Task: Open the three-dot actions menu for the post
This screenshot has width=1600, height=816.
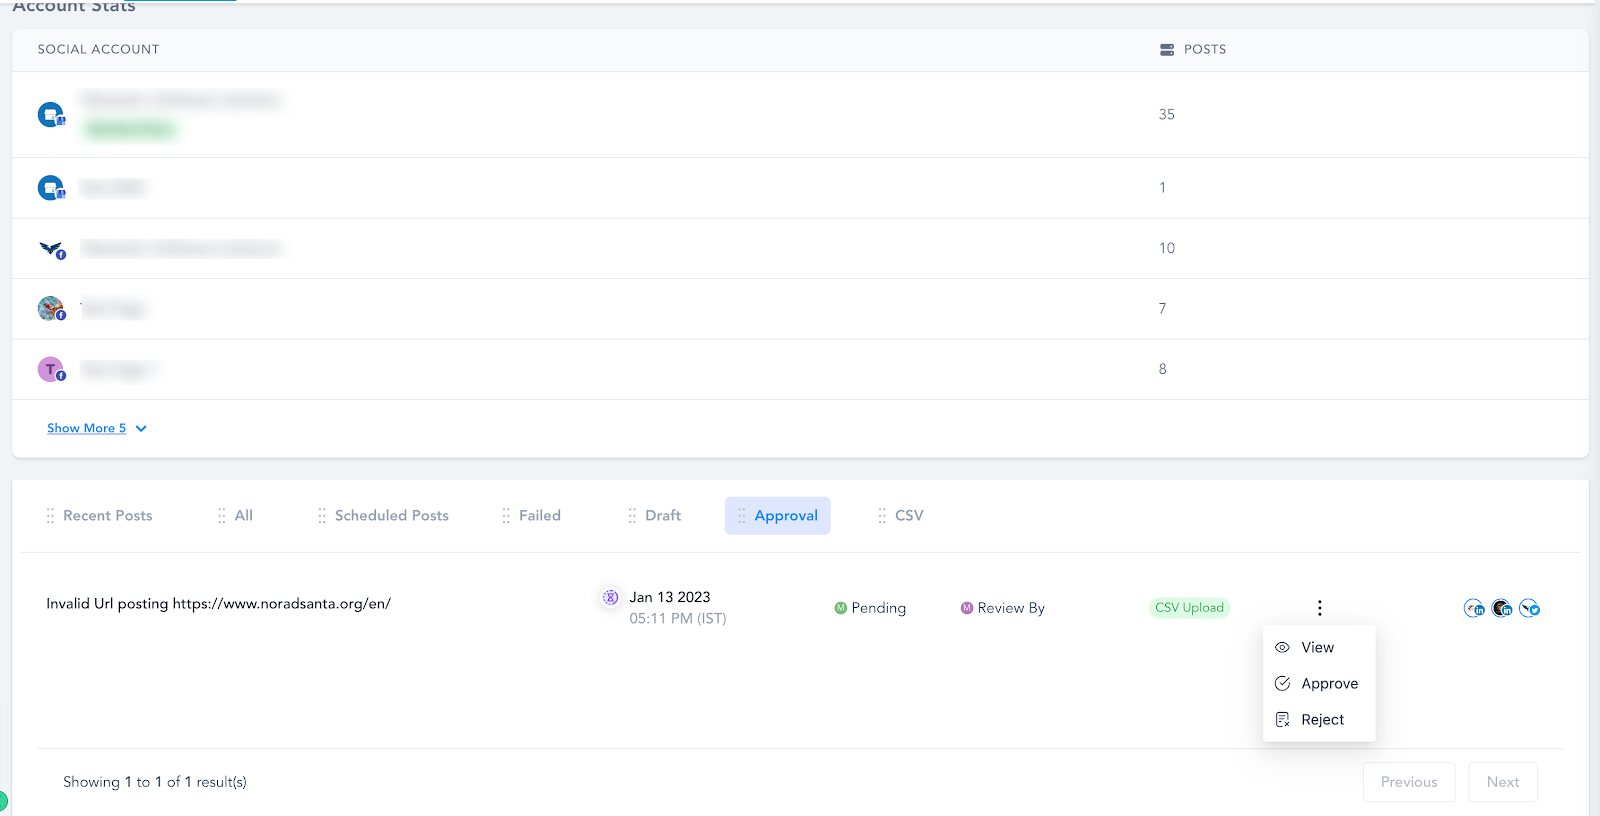Action: [x=1319, y=608]
